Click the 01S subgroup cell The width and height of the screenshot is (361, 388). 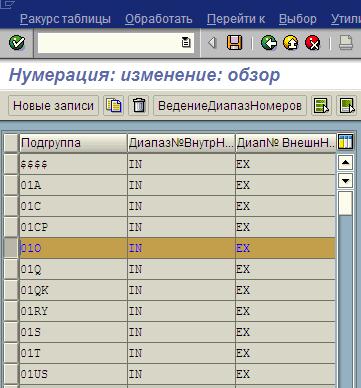click(x=73, y=332)
